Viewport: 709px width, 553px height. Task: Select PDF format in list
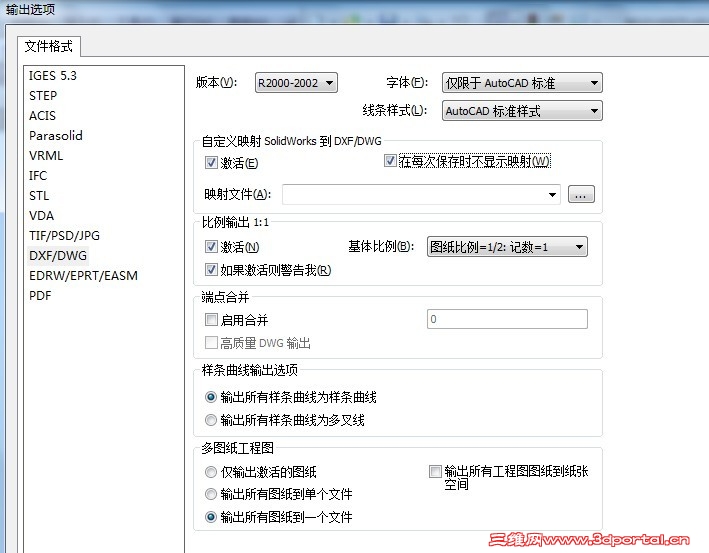40,296
